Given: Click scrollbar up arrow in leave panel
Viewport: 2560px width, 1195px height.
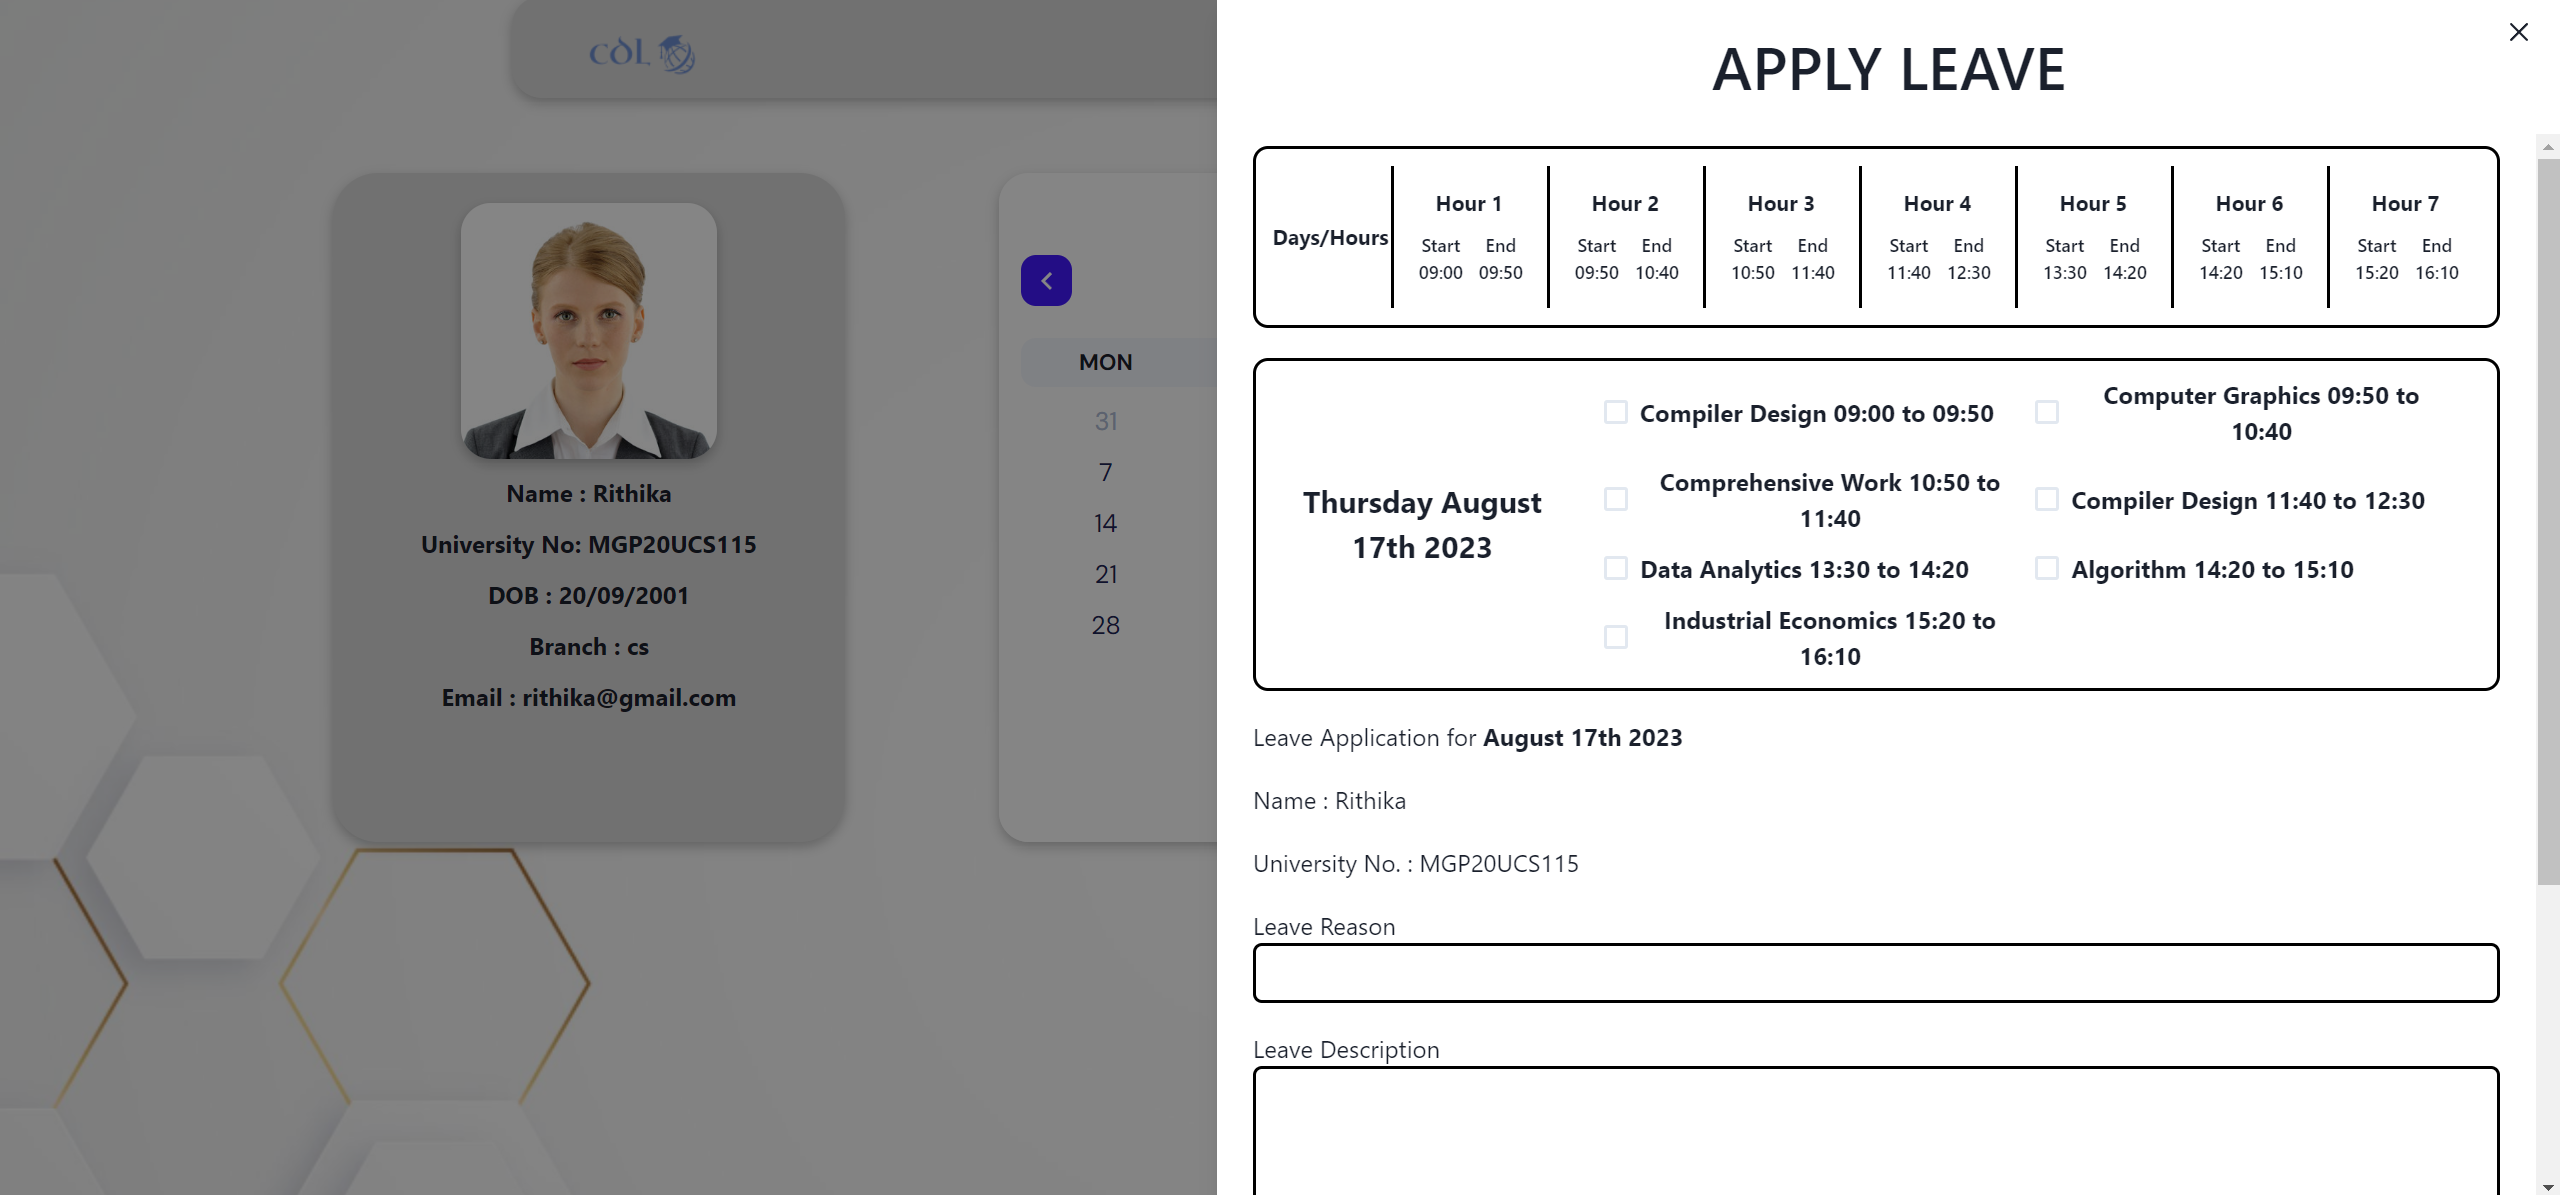Looking at the screenshot, I should pos(2548,147).
